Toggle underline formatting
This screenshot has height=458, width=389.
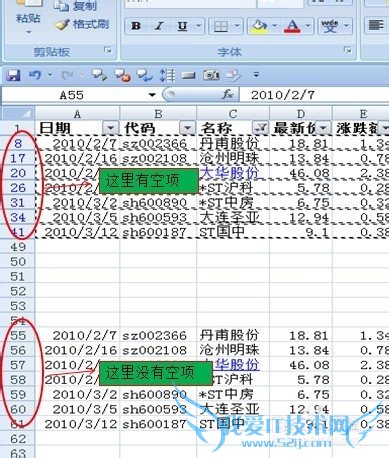coord(182,26)
